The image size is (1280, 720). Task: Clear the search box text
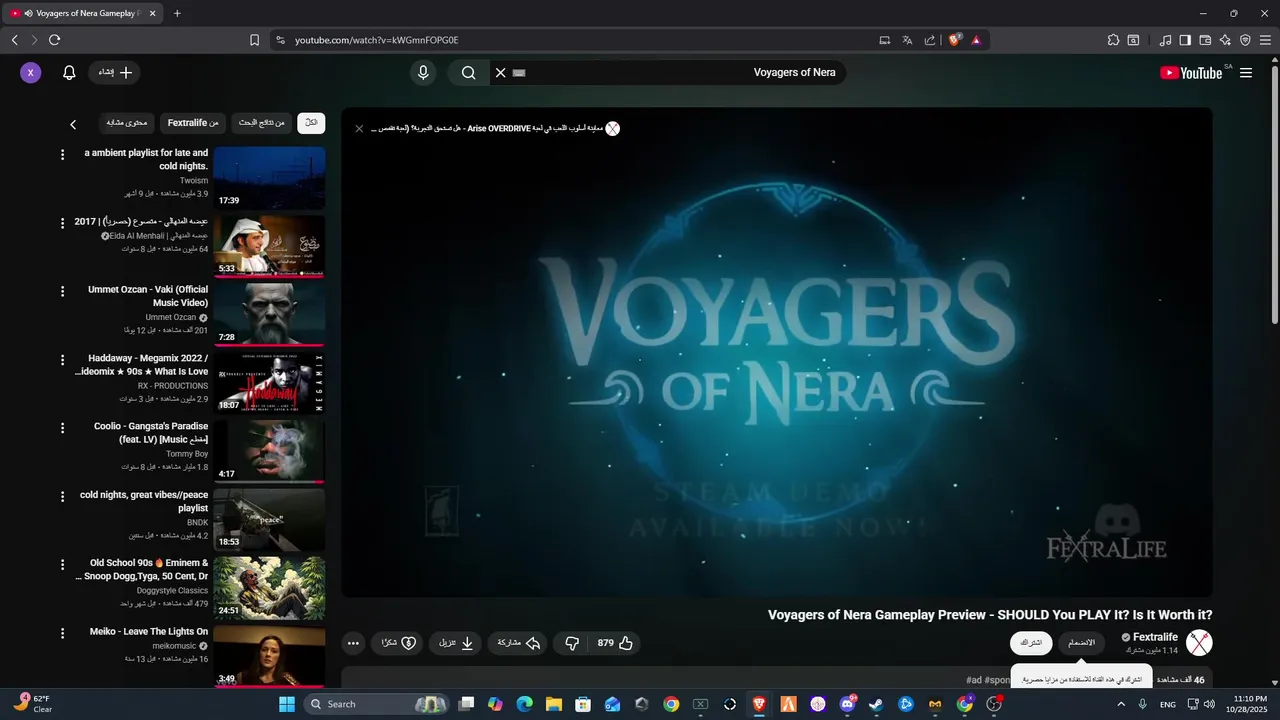click(x=501, y=73)
